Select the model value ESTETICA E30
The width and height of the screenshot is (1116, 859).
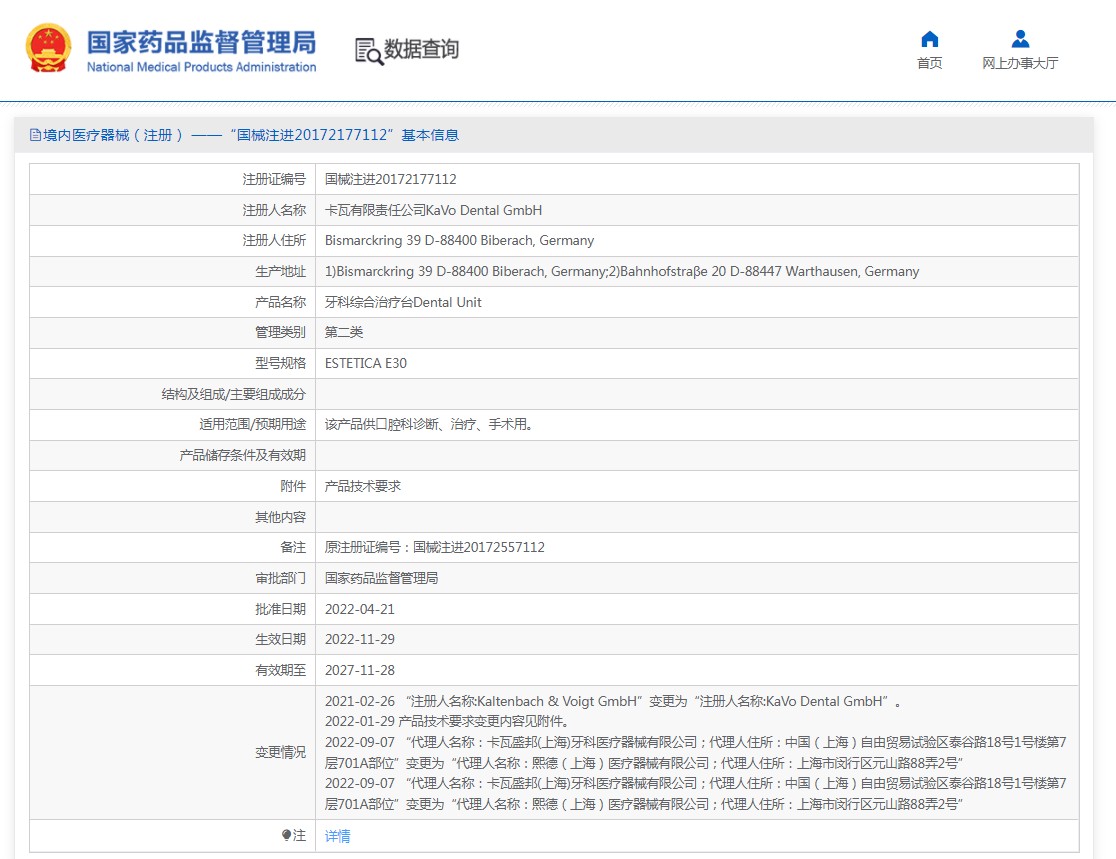coord(366,363)
